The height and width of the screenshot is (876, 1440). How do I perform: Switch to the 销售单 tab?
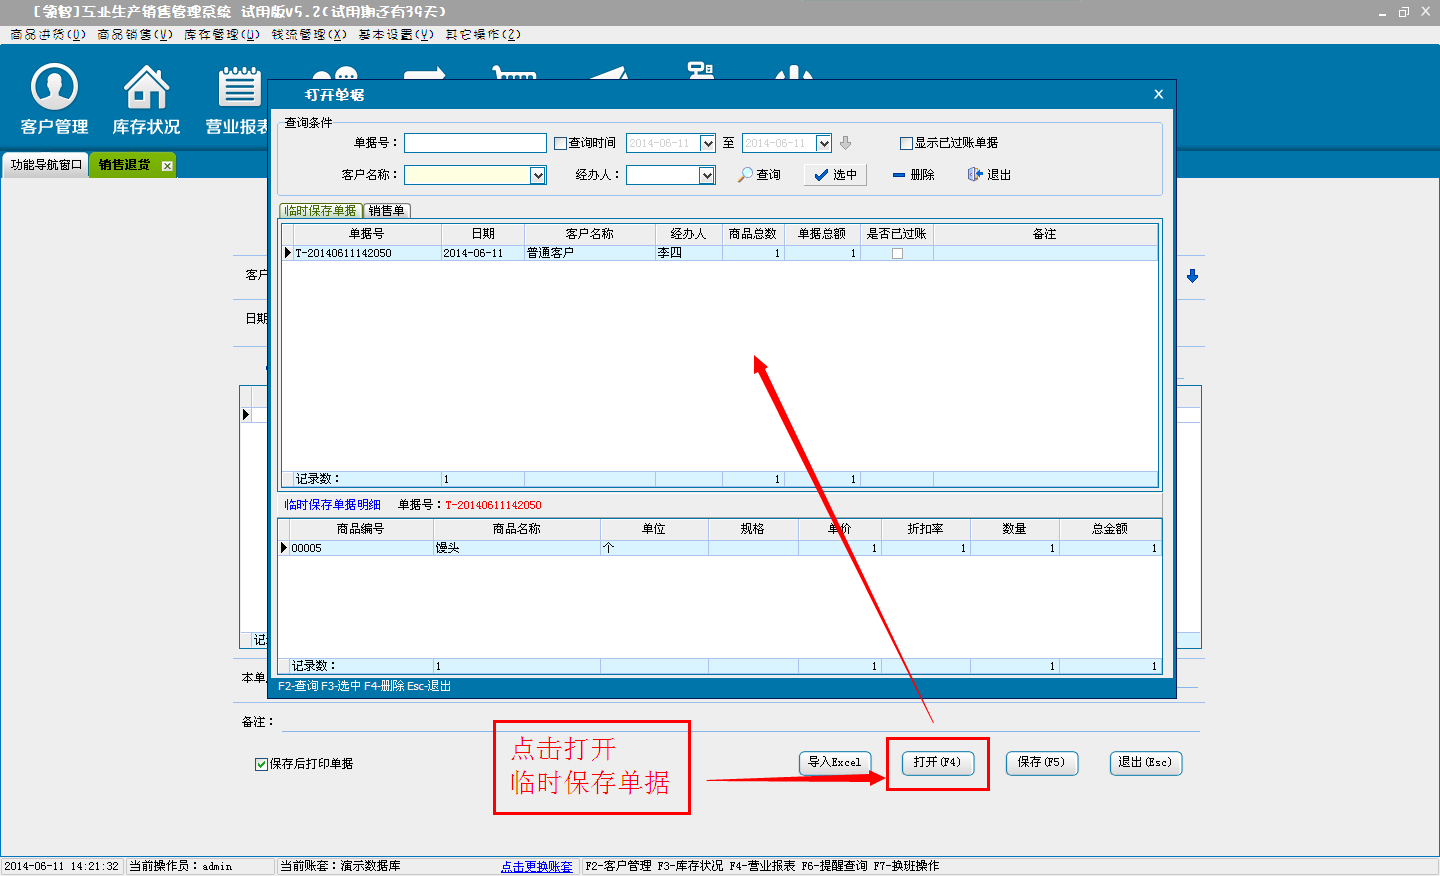click(x=387, y=211)
